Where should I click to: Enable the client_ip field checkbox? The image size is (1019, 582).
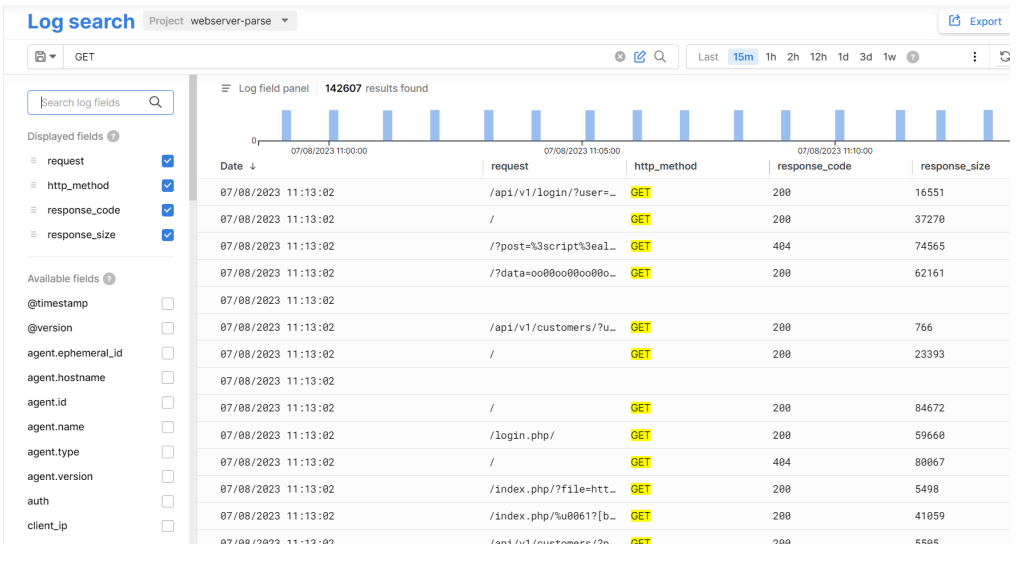click(167, 526)
